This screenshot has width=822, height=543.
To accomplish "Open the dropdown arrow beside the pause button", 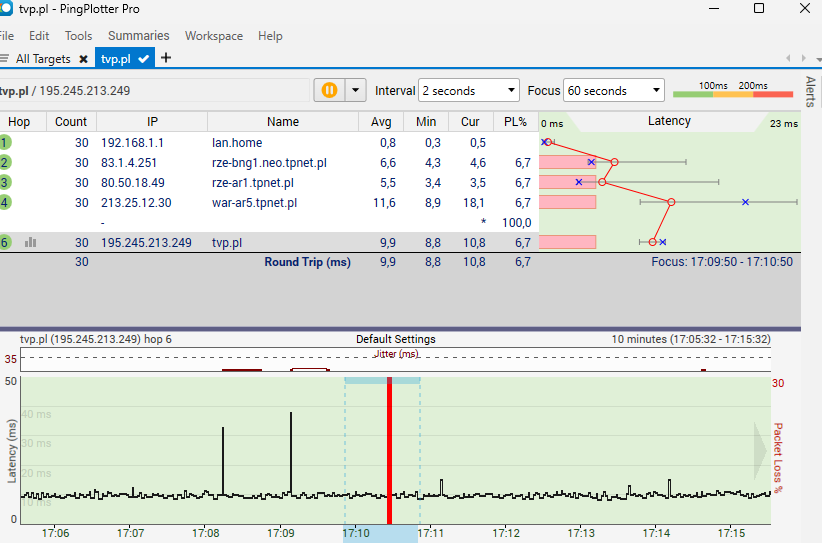I will coord(355,90).
